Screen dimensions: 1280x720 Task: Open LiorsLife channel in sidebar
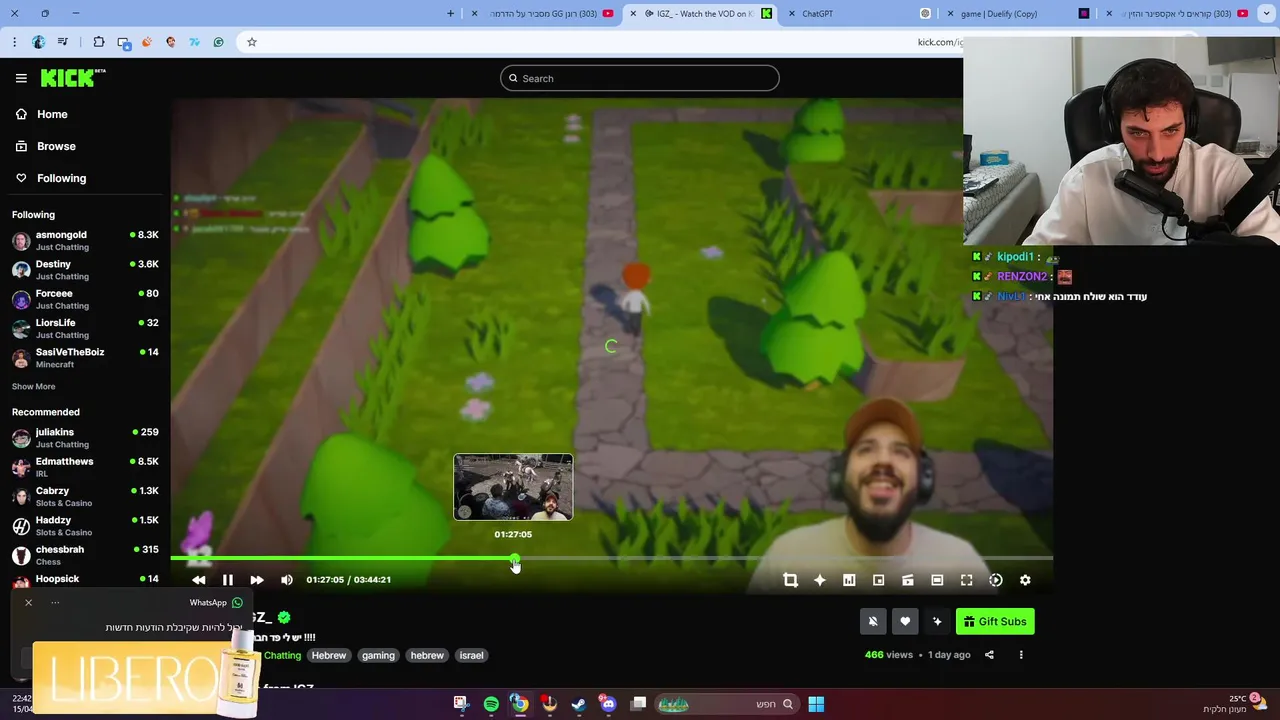pyautogui.click(x=85, y=328)
